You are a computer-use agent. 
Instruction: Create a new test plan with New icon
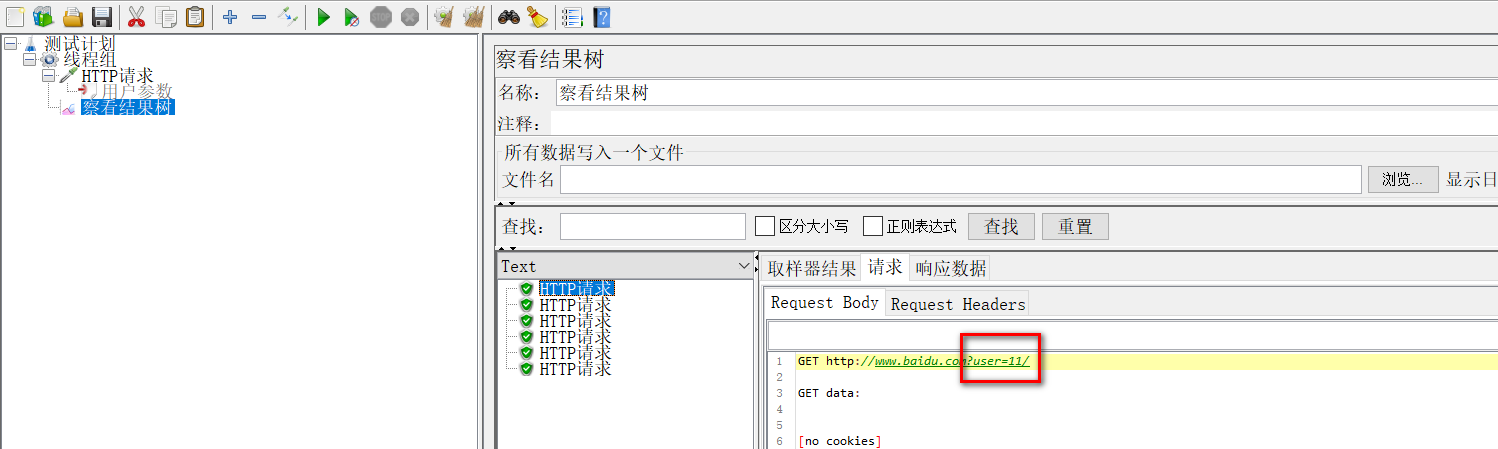click(15, 16)
